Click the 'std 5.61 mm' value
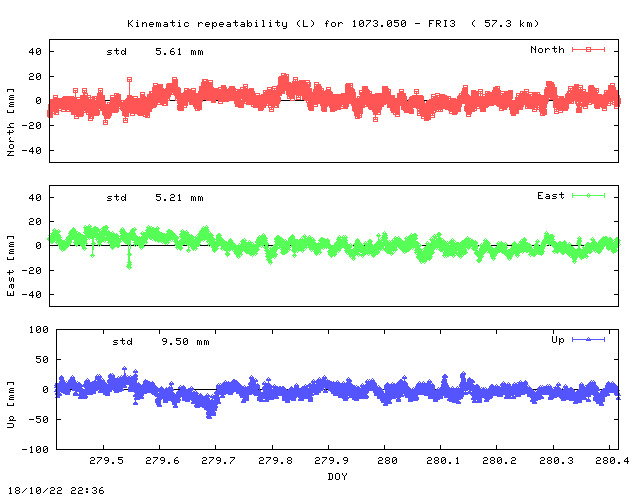The height and width of the screenshot is (496, 640). (155, 52)
